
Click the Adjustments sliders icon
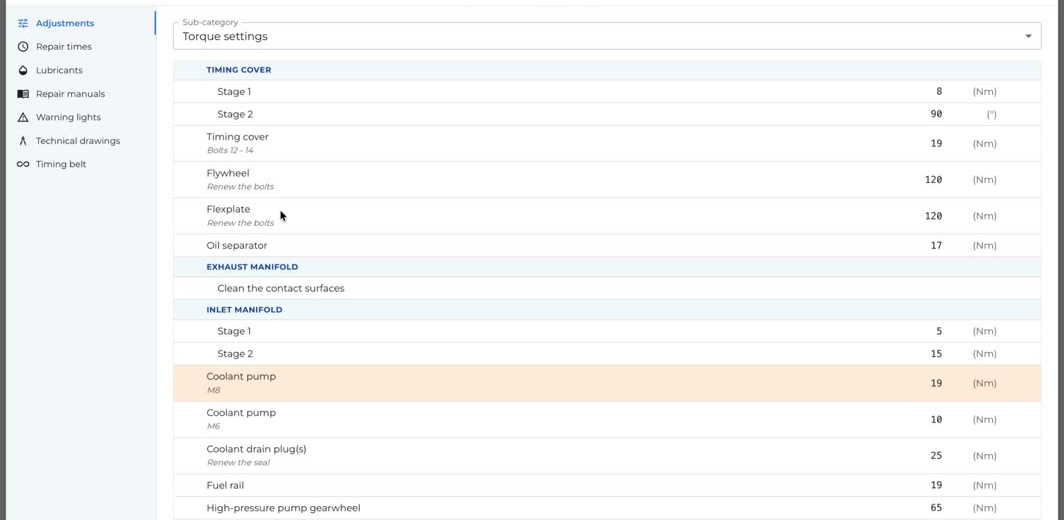pos(23,23)
